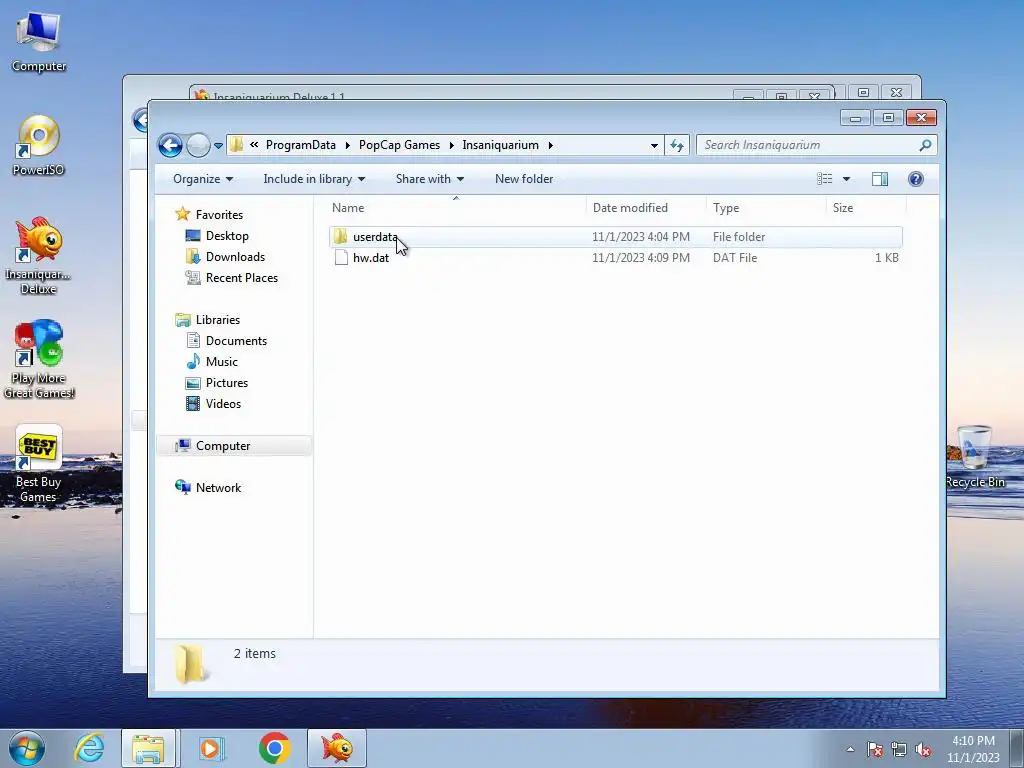Select Desktop in the navigation pane
The image size is (1024, 768).
pos(227,236)
